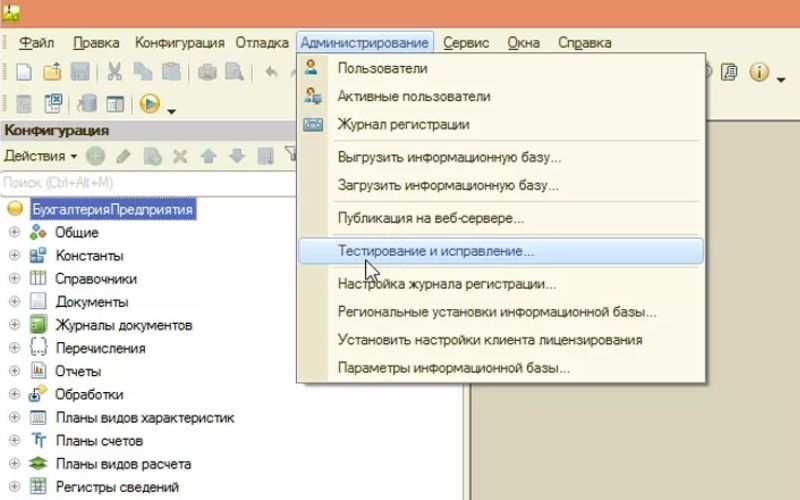Open the Правка menu
Image resolution: width=800 pixels, height=500 pixels.
[96, 43]
